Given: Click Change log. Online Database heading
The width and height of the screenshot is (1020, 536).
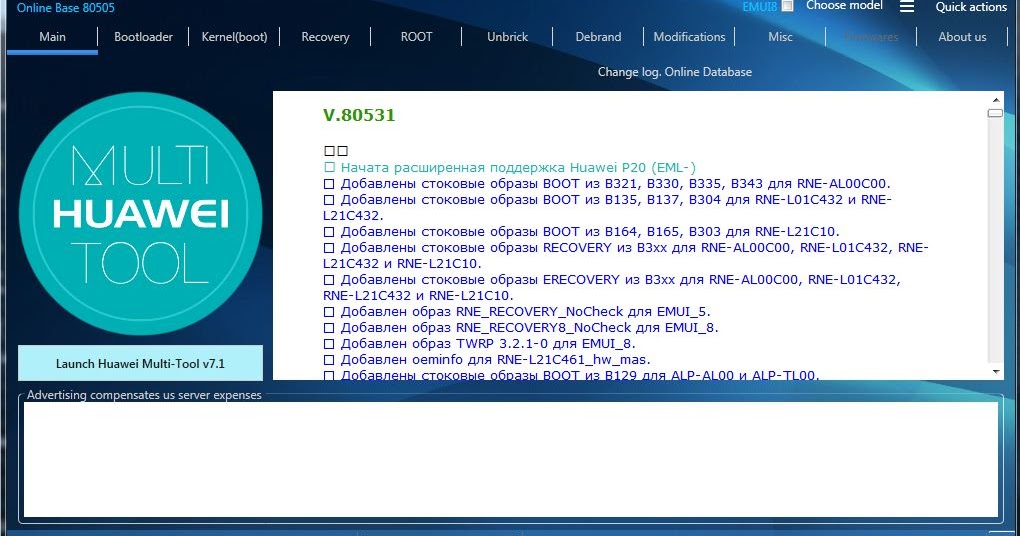Looking at the screenshot, I should (675, 72).
